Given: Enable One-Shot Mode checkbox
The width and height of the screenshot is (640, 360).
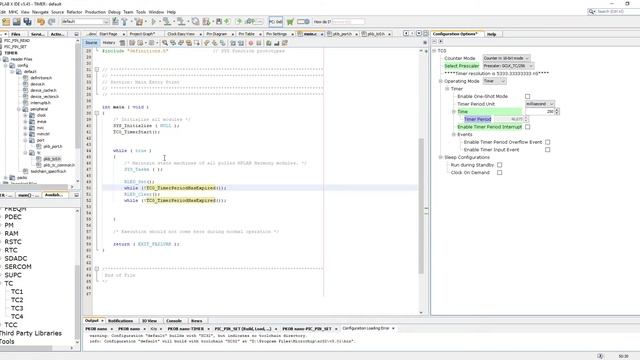Looking at the screenshot, I should point(527,96).
